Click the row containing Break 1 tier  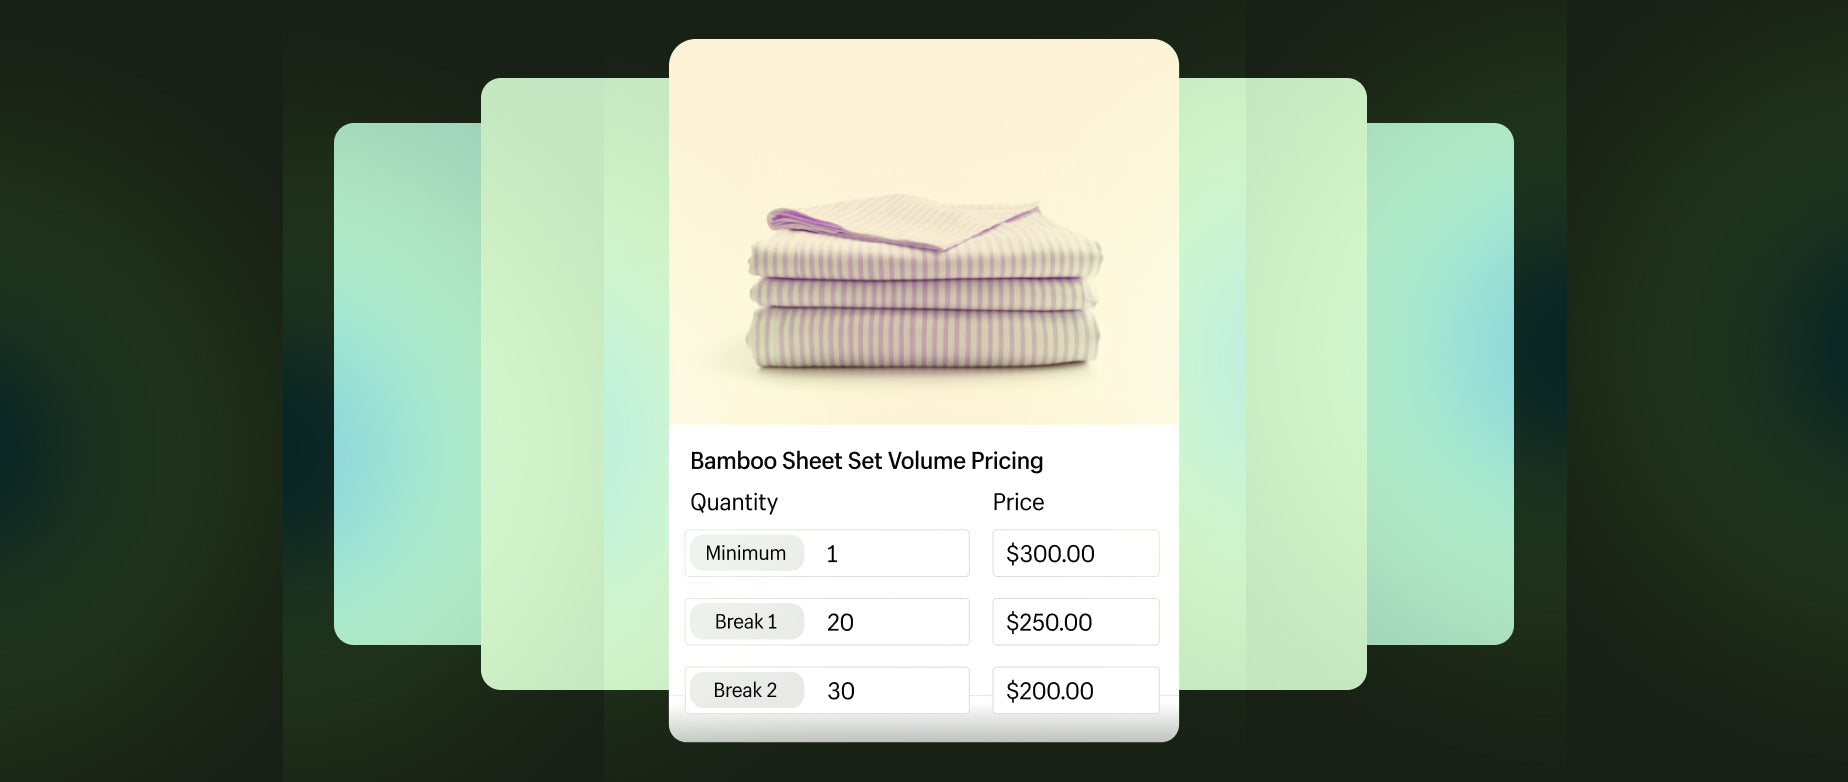(923, 621)
